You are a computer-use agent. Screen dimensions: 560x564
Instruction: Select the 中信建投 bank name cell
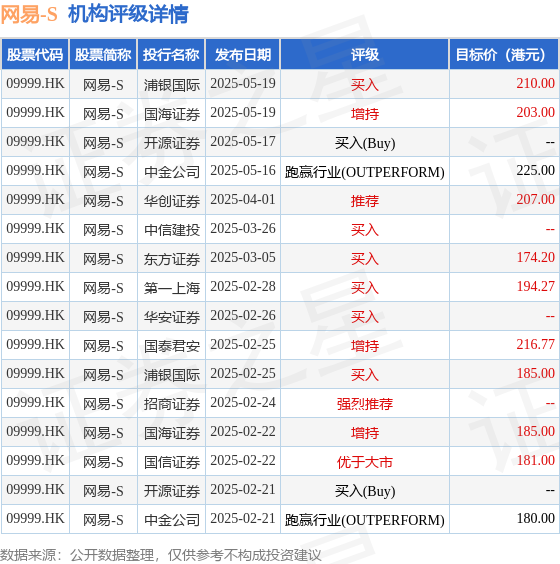click(172, 229)
